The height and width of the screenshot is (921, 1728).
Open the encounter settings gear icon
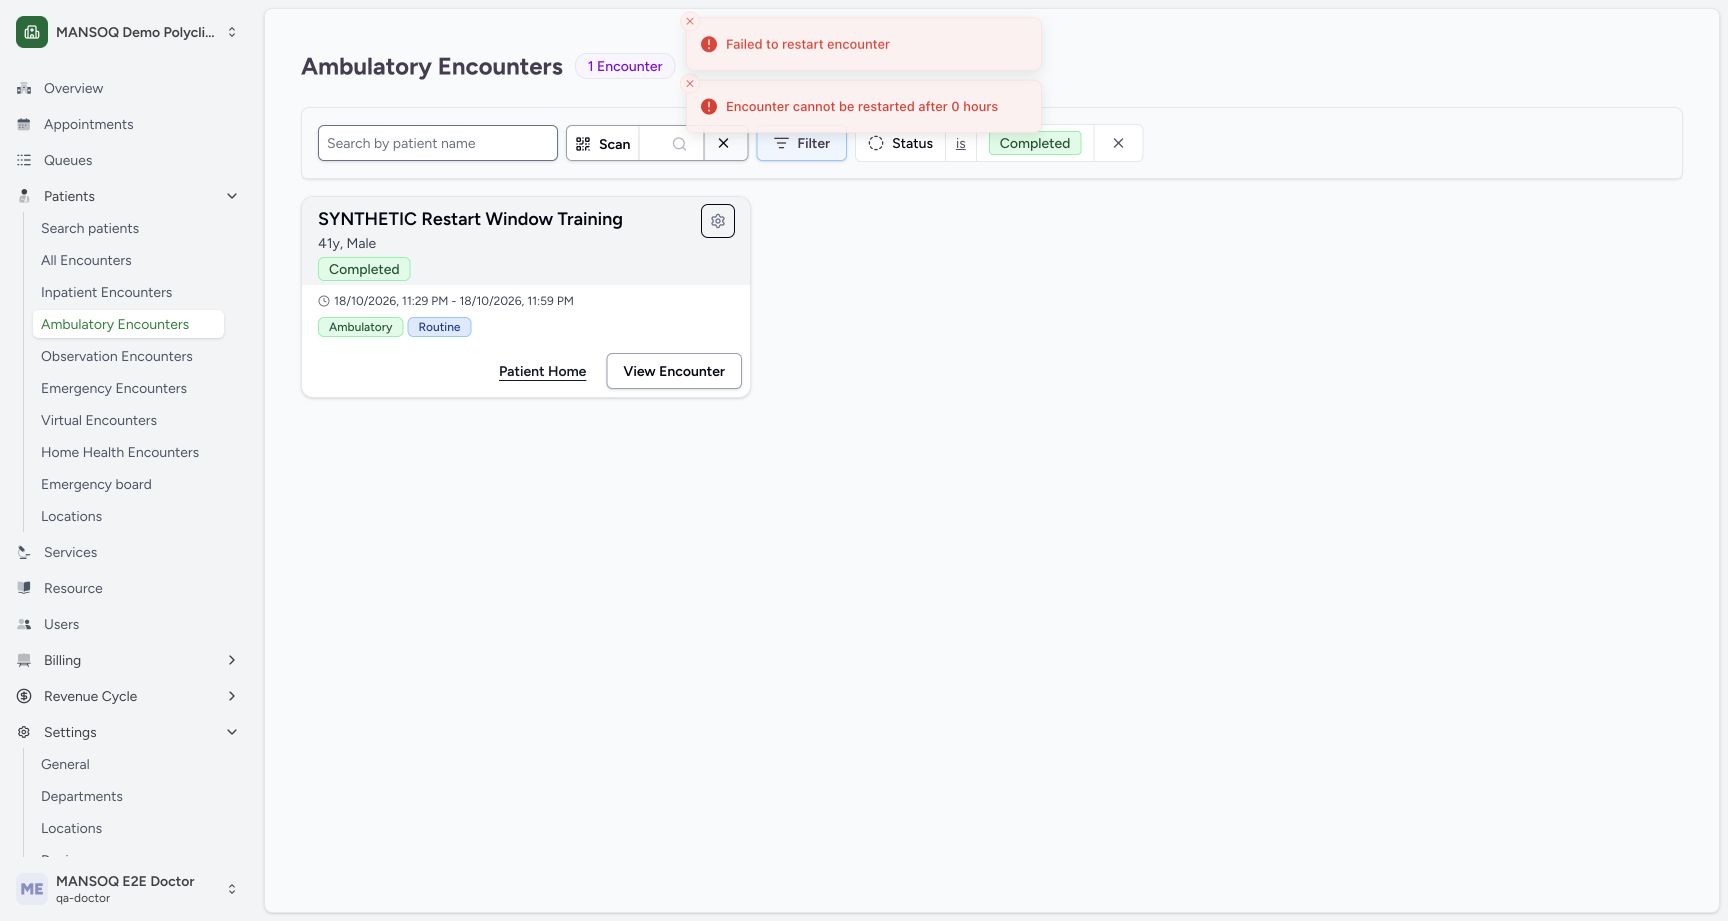point(718,221)
